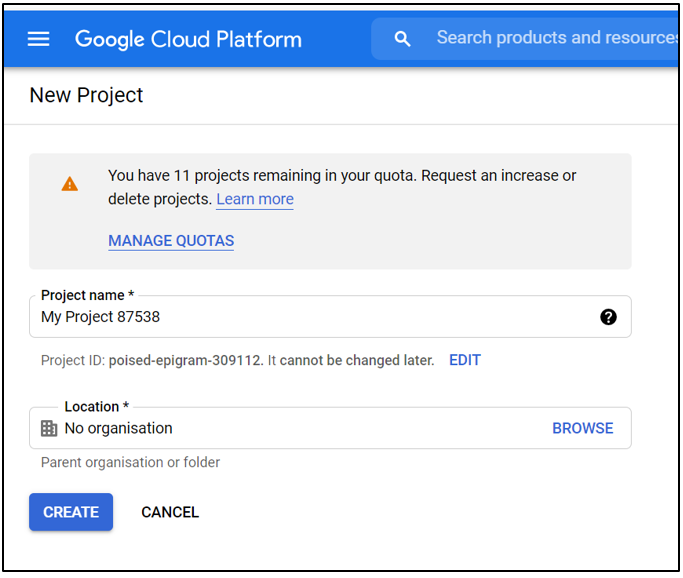Follow the Learn more link
683x578 pixels.
tap(255, 199)
